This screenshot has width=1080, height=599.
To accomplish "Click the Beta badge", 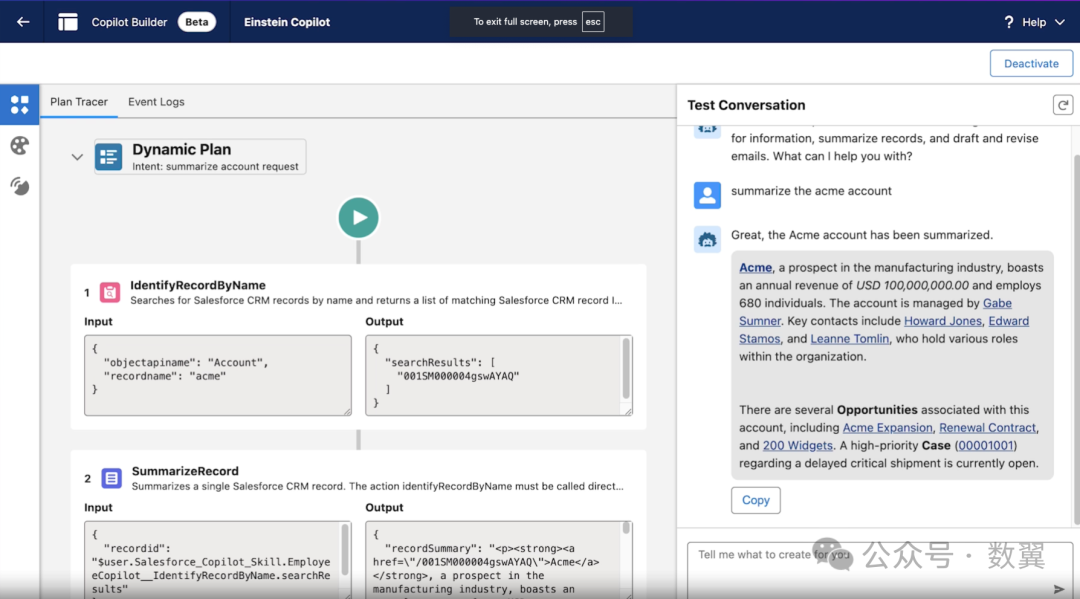I will 196,22.
